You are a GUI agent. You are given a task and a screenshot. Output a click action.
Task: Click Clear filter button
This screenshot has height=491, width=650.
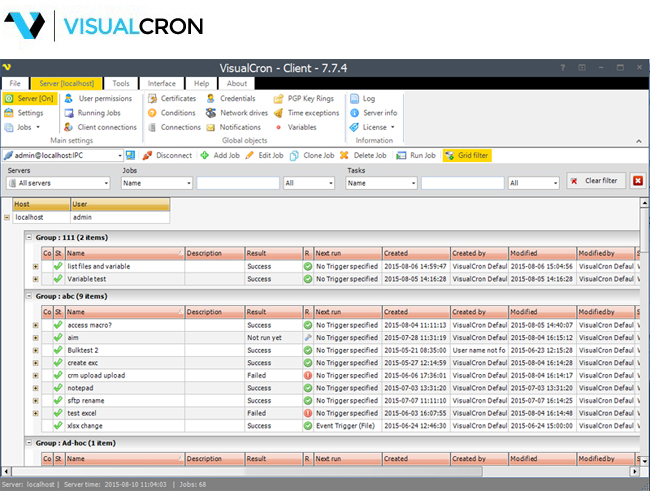click(x=596, y=181)
